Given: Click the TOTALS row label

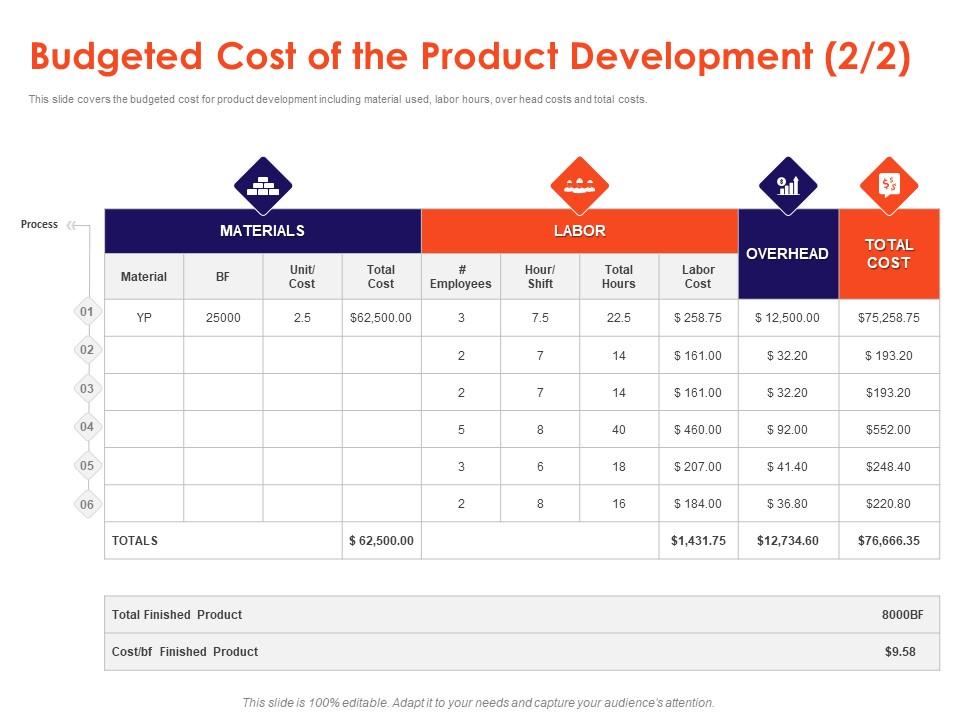Looking at the screenshot, I should click(x=135, y=541).
